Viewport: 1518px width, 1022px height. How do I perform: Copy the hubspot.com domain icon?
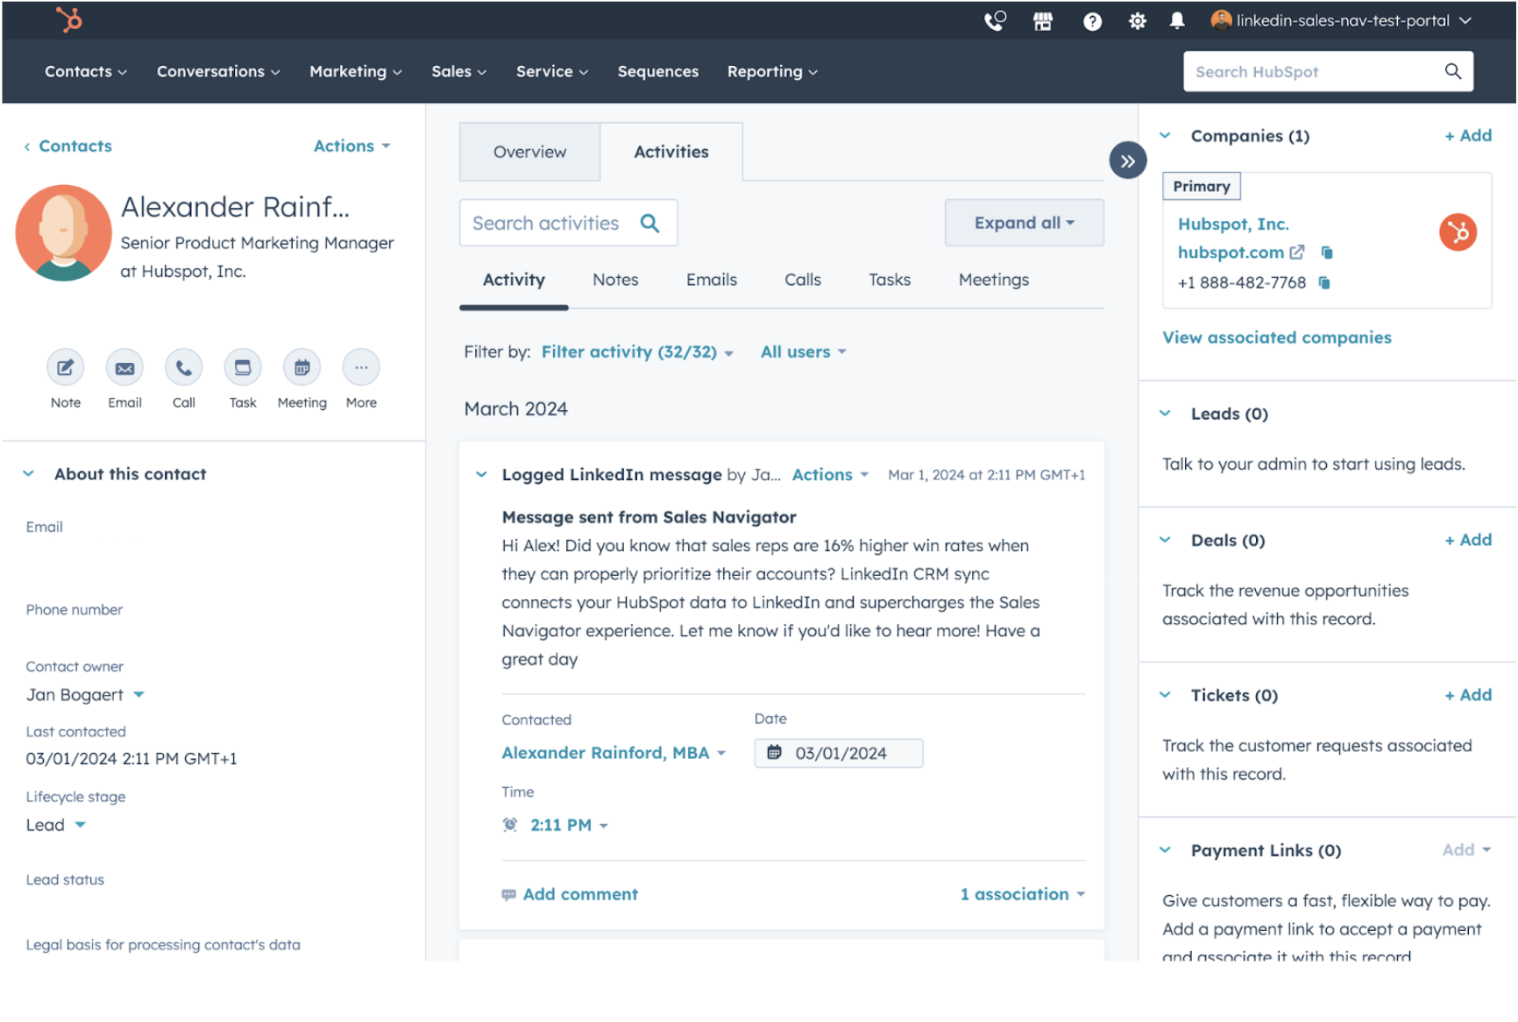point(1327,252)
